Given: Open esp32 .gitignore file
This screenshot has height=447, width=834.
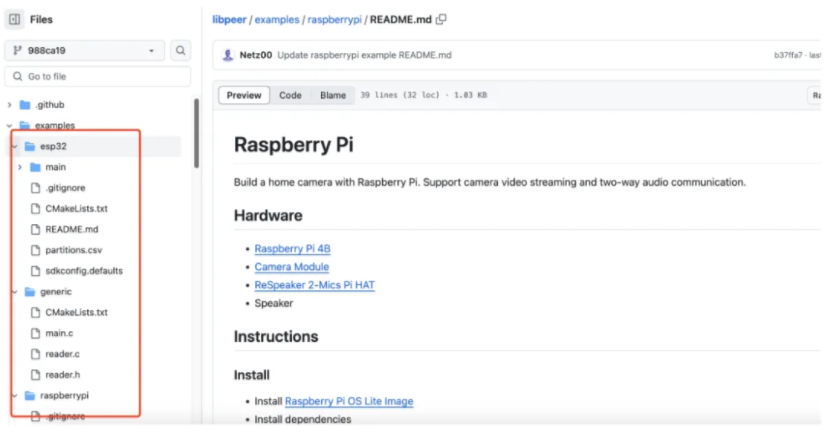Looking at the screenshot, I should [x=65, y=188].
